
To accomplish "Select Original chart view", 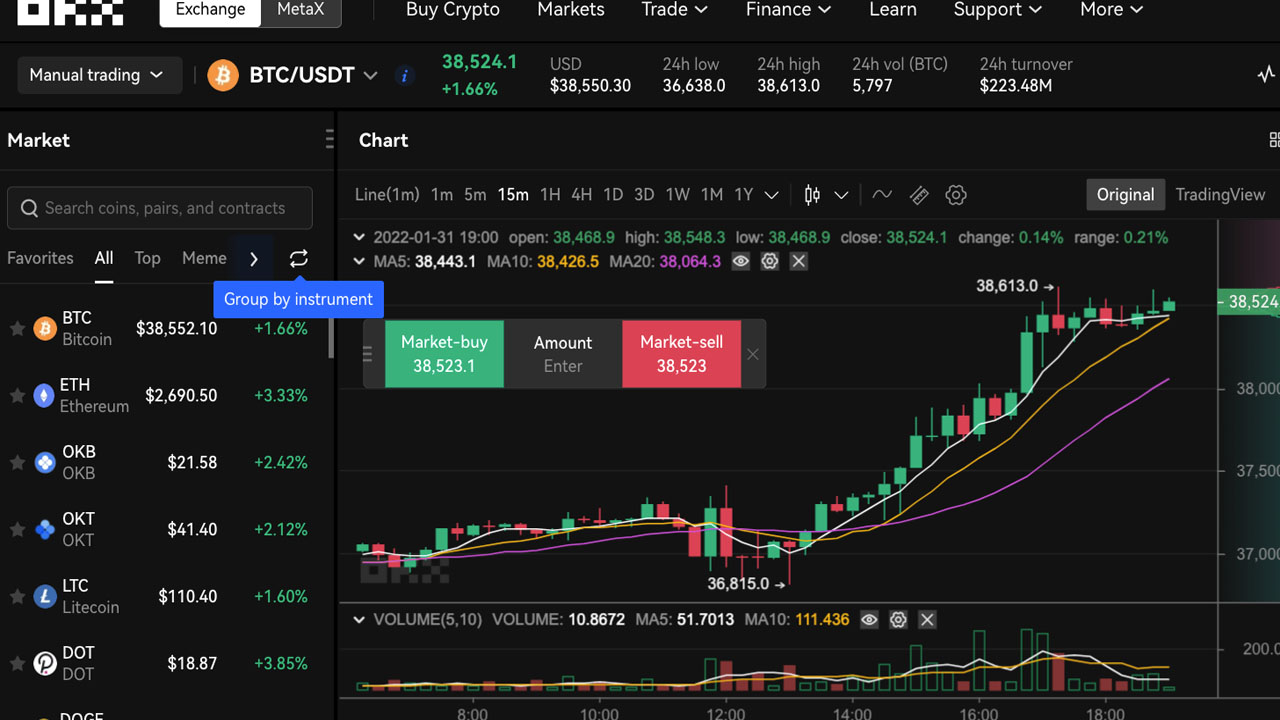I will [1125, 195].
